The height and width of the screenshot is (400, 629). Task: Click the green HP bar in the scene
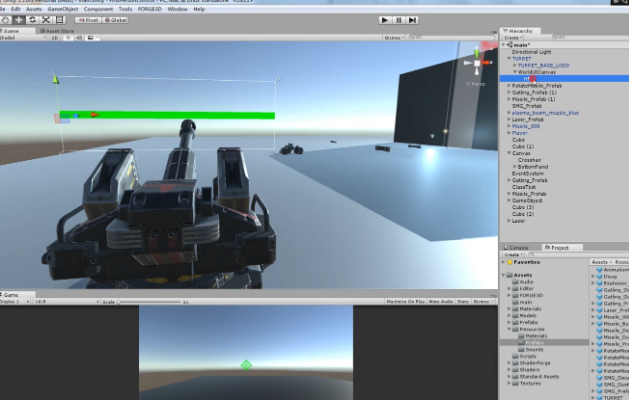point(167,116)
